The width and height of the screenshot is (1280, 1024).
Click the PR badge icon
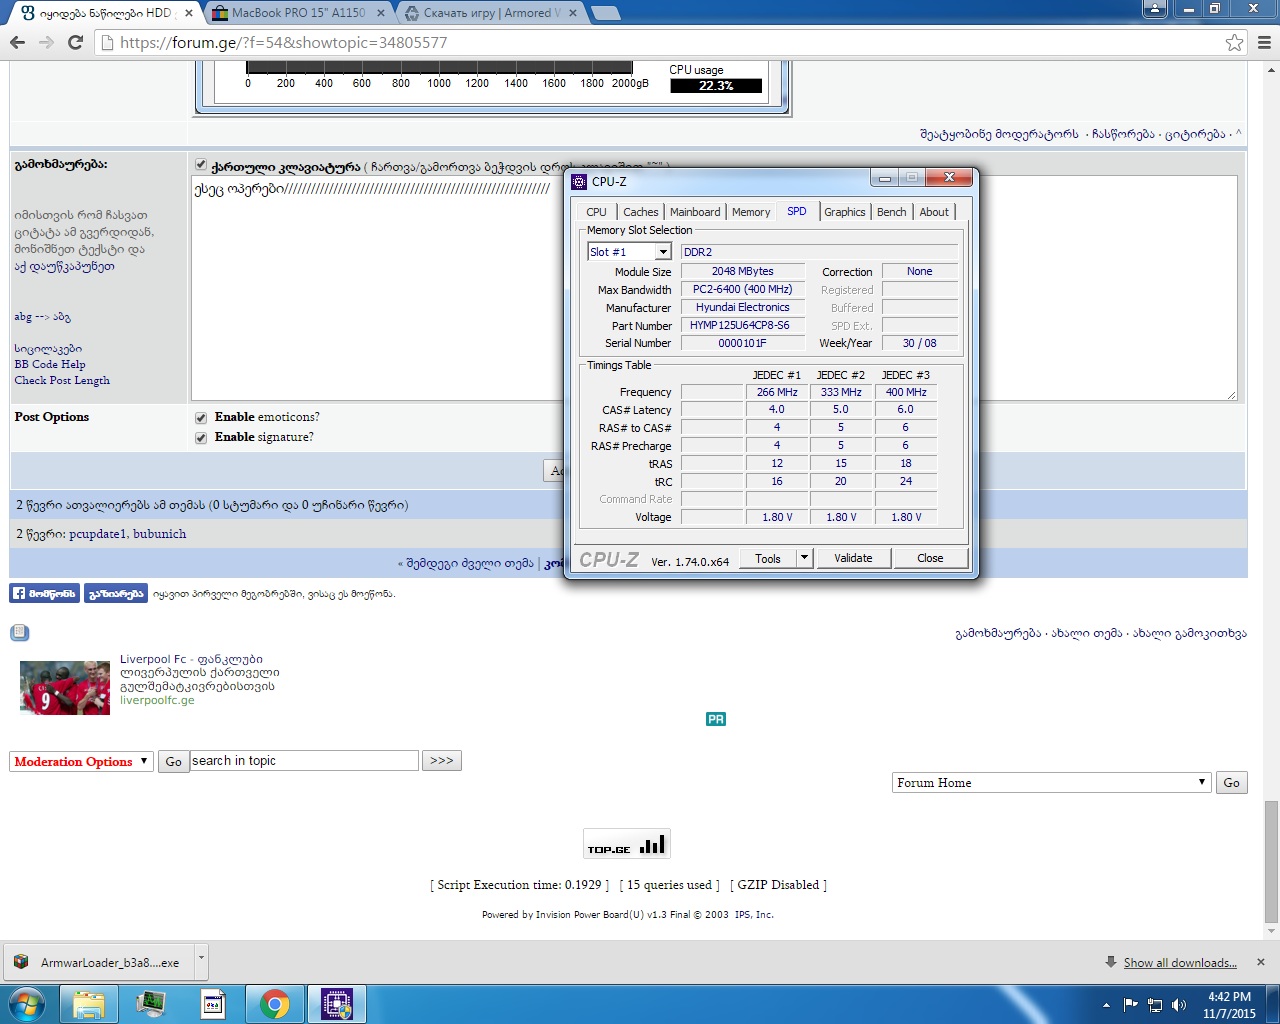click(716, 719)
